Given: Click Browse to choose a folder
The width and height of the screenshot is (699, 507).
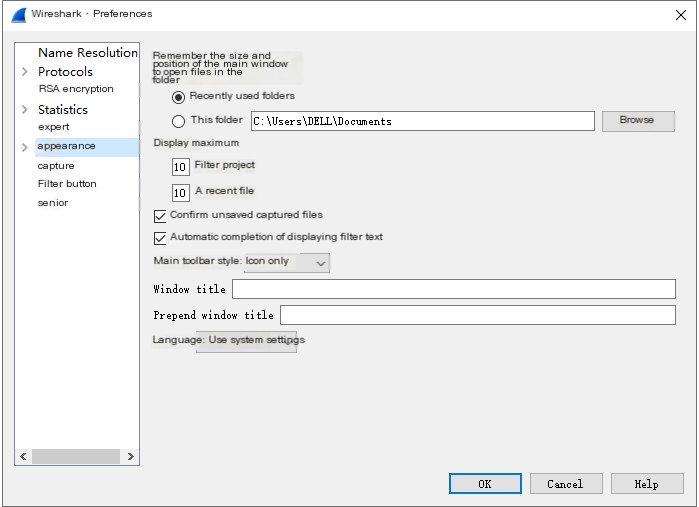Looking at the screenshot, I should tap(638, 121).
